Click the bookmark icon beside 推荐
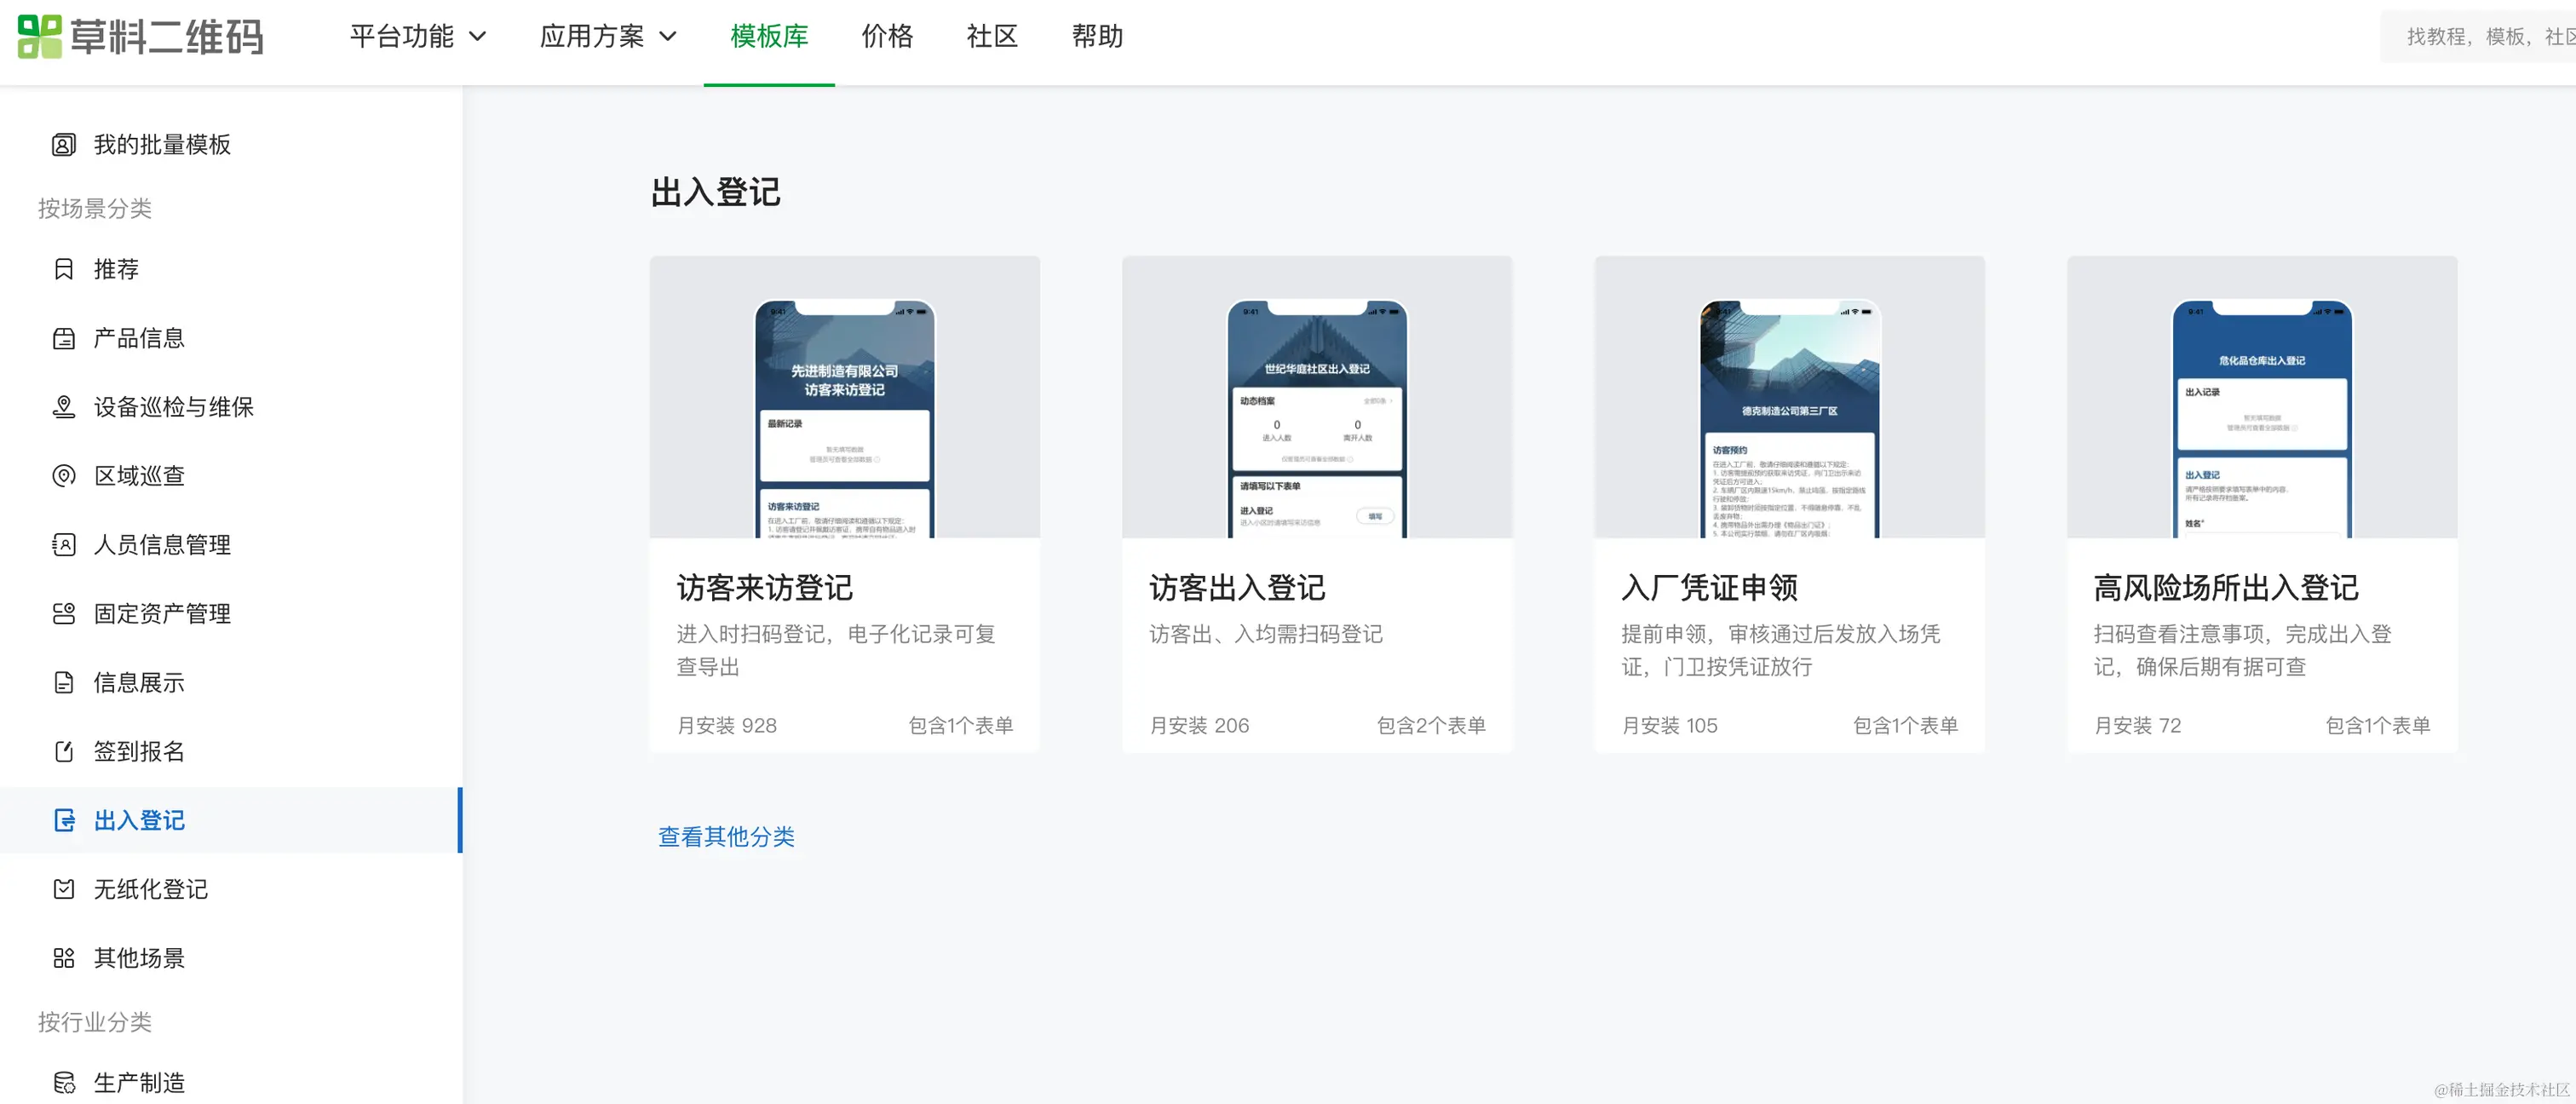 click(x=63, y=269)
